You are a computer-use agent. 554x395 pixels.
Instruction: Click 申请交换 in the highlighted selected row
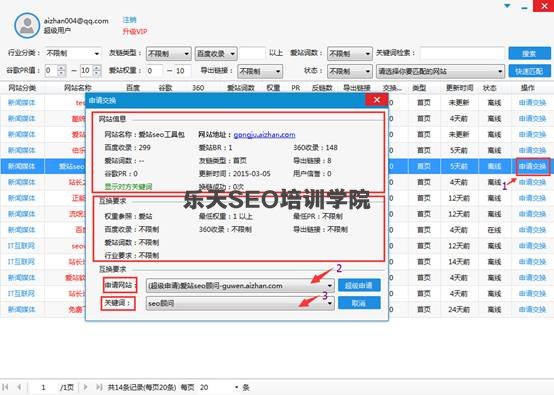coord(532,166)
